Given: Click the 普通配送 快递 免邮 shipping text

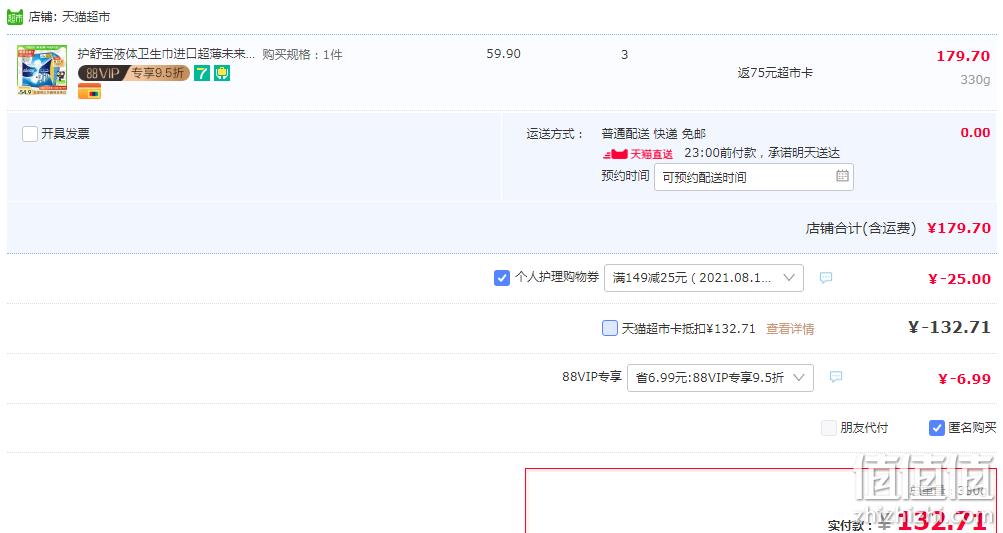Looking at the screenshot, I should point(654,134).
